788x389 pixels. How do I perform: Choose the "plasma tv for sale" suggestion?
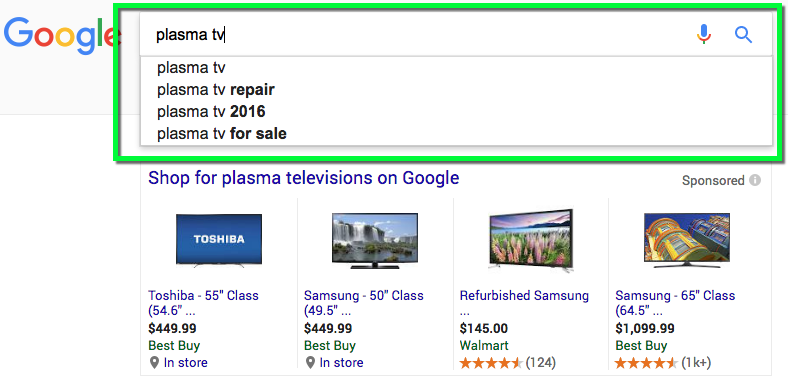tap(456, 134)
